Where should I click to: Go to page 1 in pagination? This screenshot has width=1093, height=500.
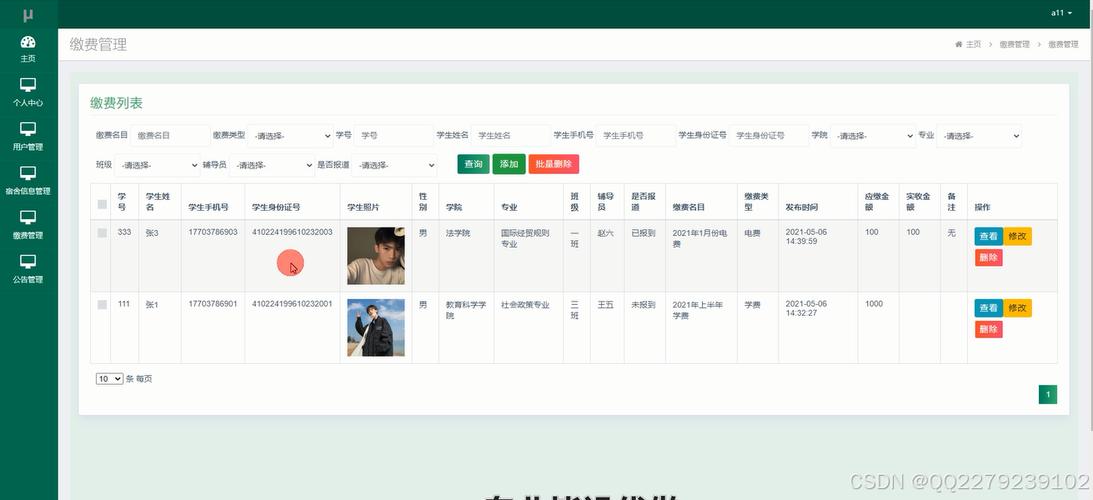1048,395
